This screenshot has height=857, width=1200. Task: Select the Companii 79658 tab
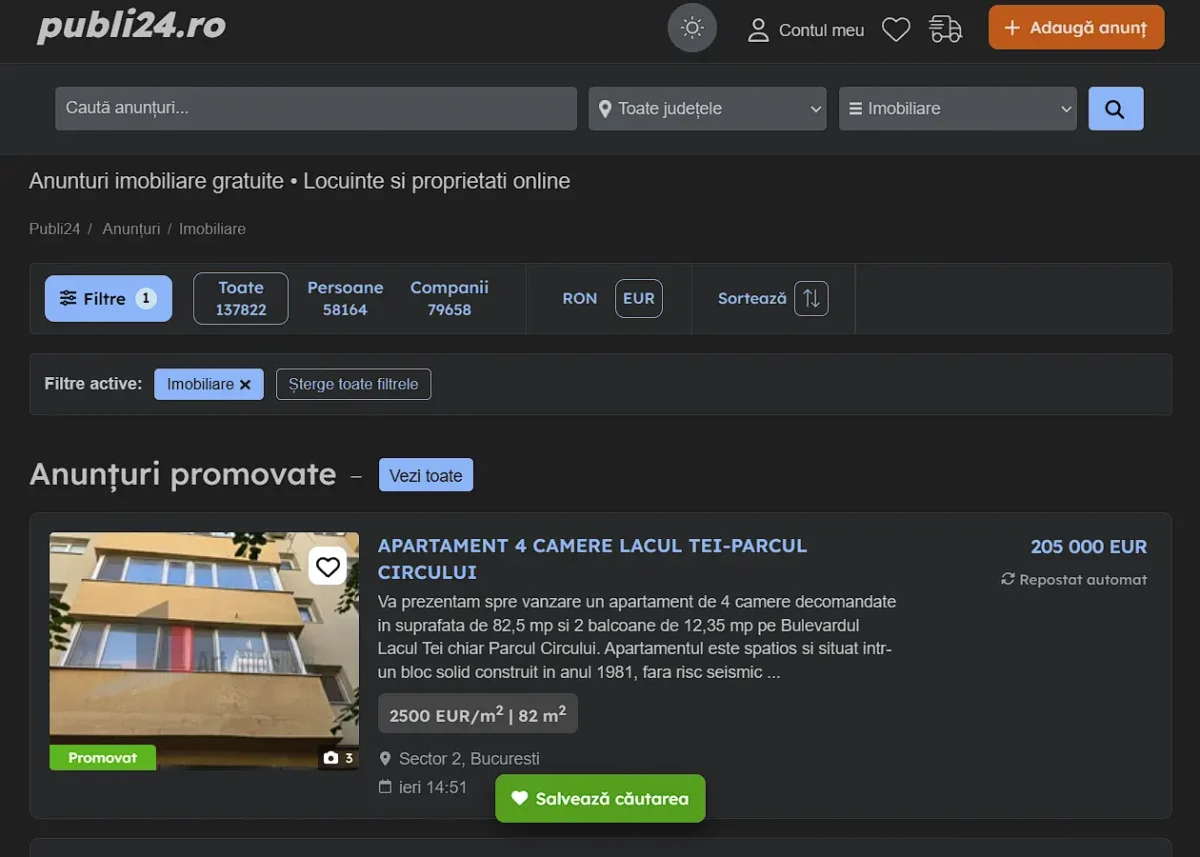[x=449, y=298]
